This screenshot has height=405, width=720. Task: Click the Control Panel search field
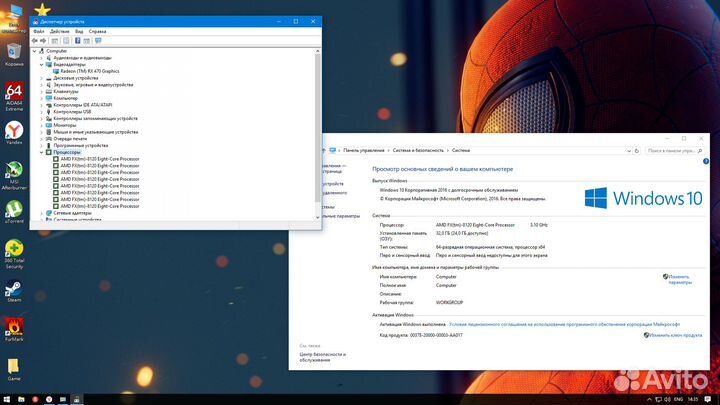point(675,151)
